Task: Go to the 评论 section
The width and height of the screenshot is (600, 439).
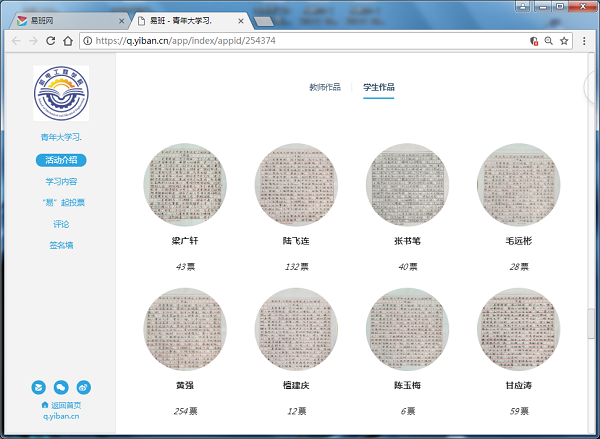Action: tap(61, 224)
